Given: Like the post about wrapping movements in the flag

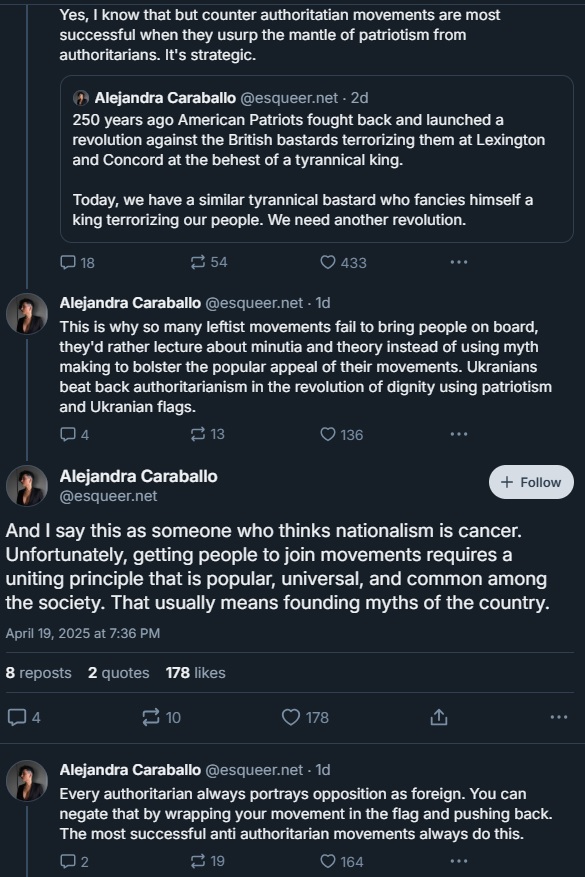Looking at the screenshot, I should pos(325,861).
